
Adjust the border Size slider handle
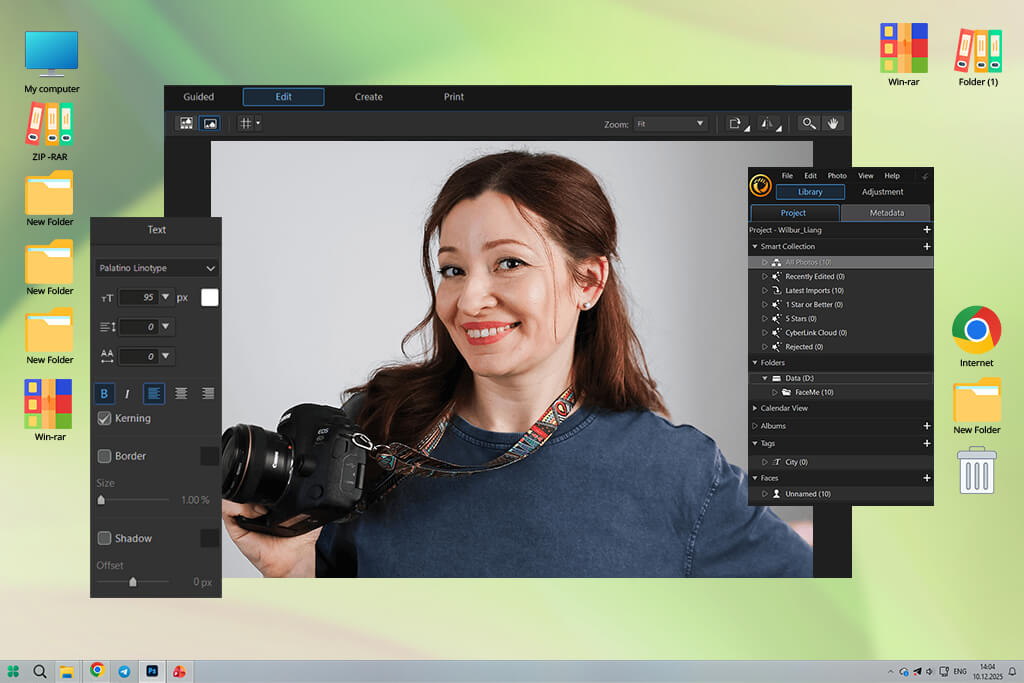point(101,500)
